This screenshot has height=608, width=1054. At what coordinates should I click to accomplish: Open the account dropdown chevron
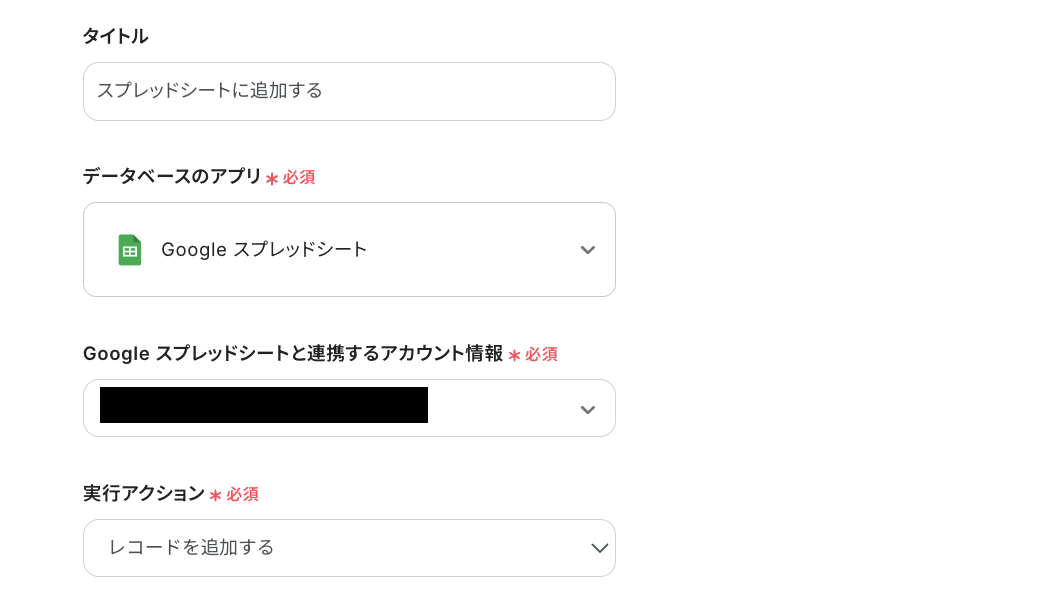[x=588, y=409]
